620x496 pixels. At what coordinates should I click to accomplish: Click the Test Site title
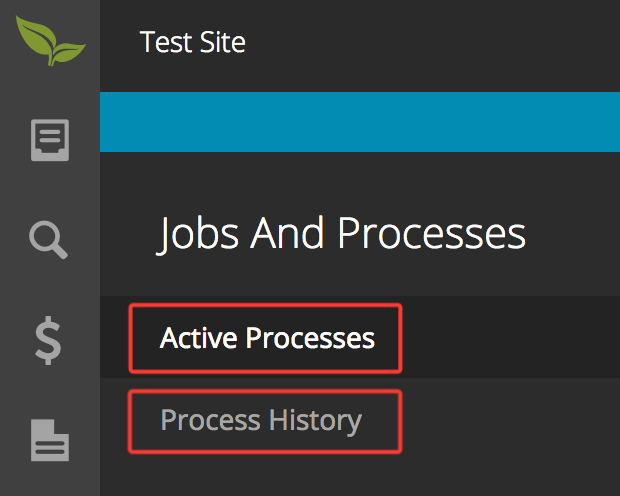193,42
